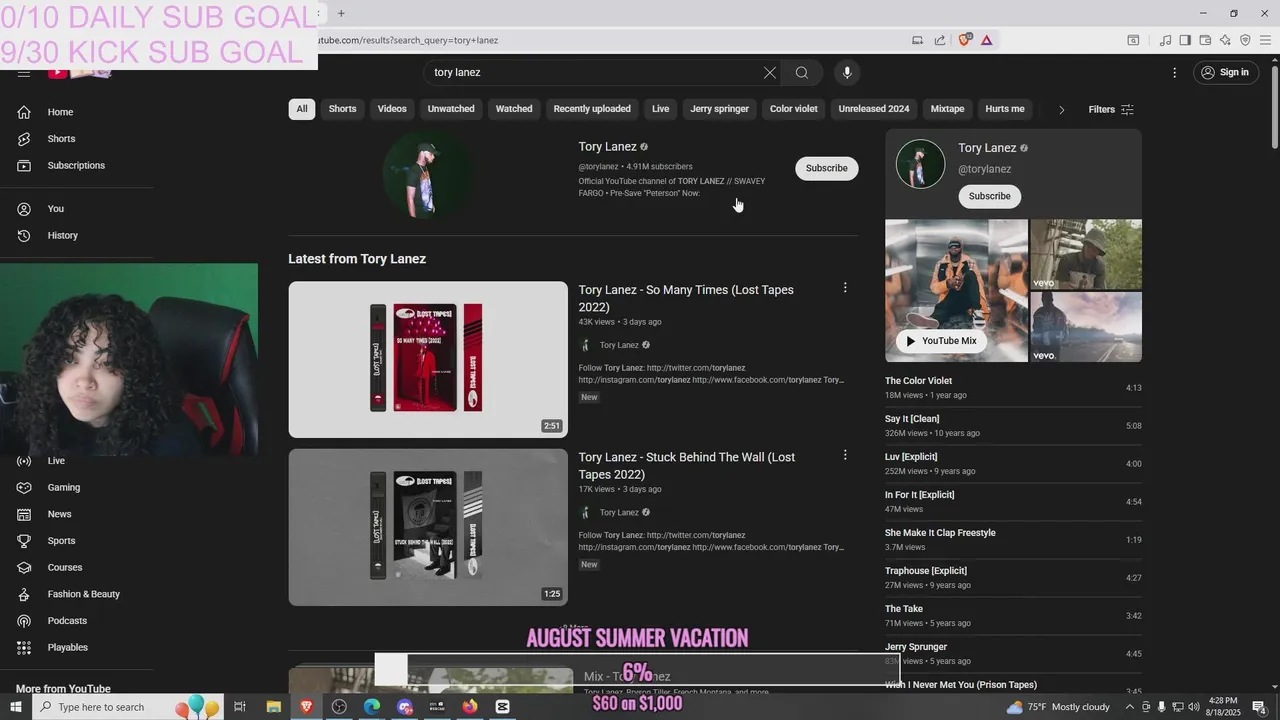Screen dimensions: 1280x720
Task: Open the Leo AI sparkle icon
Action: pos(1225,40)
